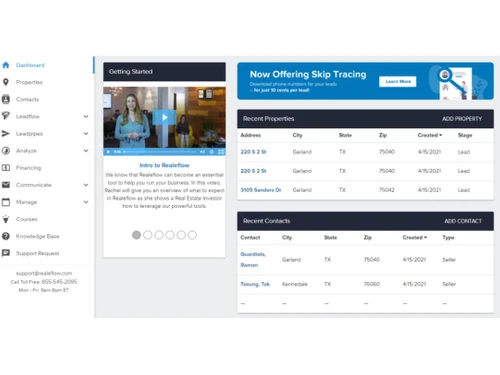
Task: Select the fourth Getting Started carousel dot
Action: [170, 235]
